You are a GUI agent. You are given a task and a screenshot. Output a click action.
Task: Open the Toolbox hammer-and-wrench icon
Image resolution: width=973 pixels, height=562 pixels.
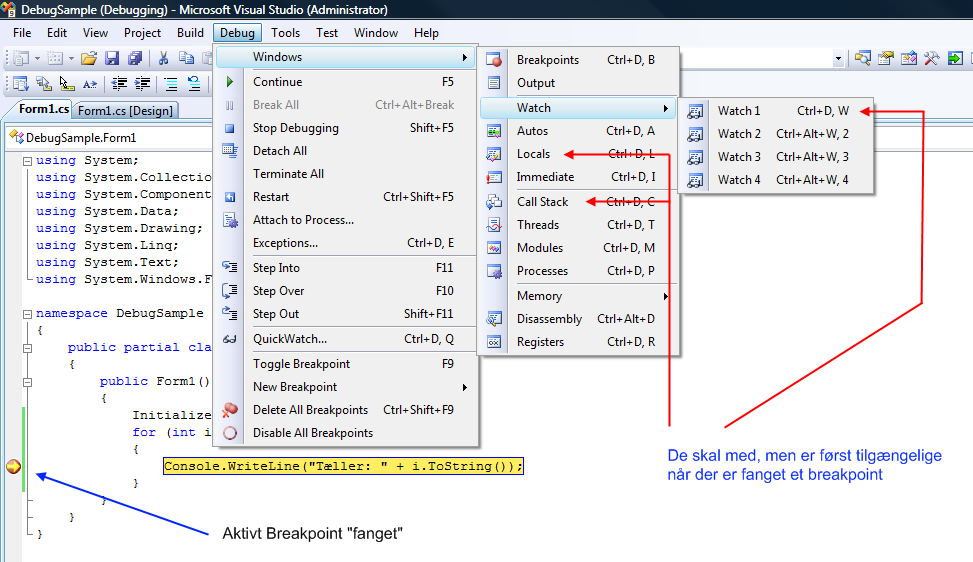pos(932,58)
